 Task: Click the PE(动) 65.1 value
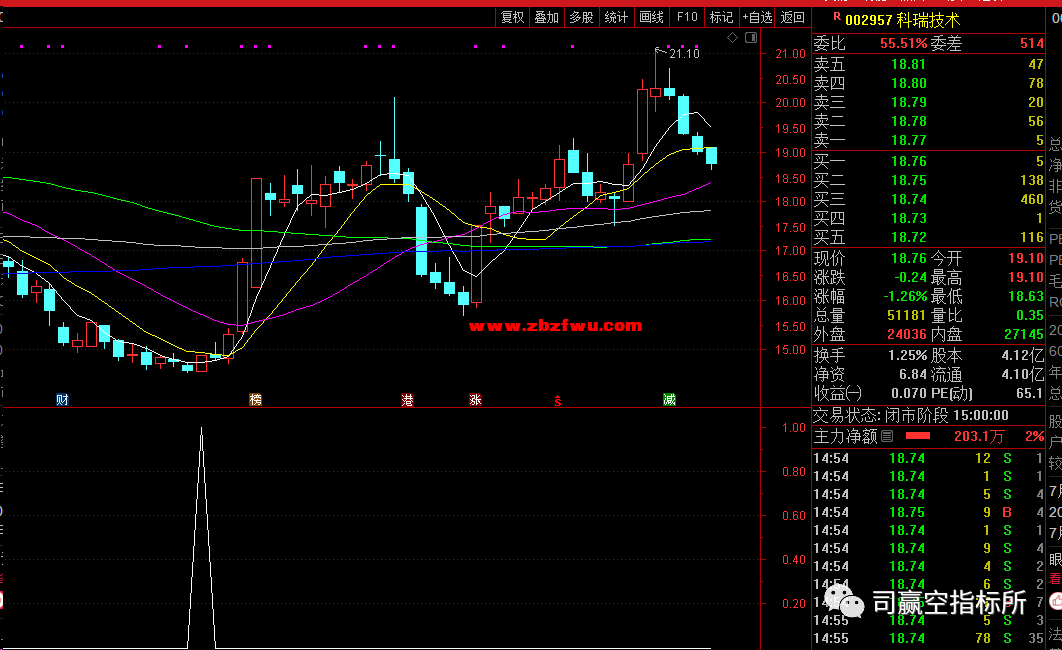coord(1029,393)
